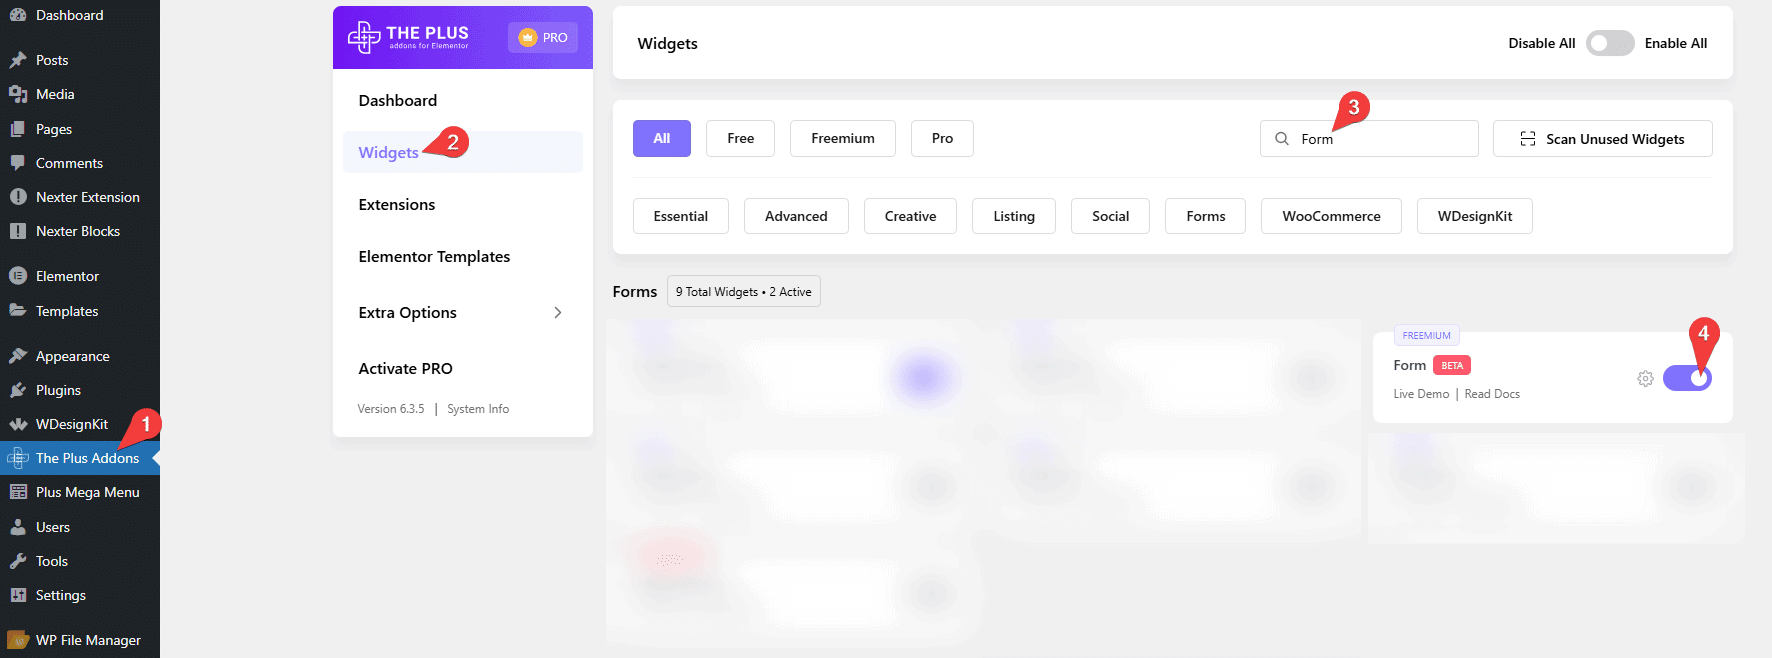The image size is (1772, 658).
Task: Toggle the Disable All / Enable All switch
Action: (x=1609, y=43)
